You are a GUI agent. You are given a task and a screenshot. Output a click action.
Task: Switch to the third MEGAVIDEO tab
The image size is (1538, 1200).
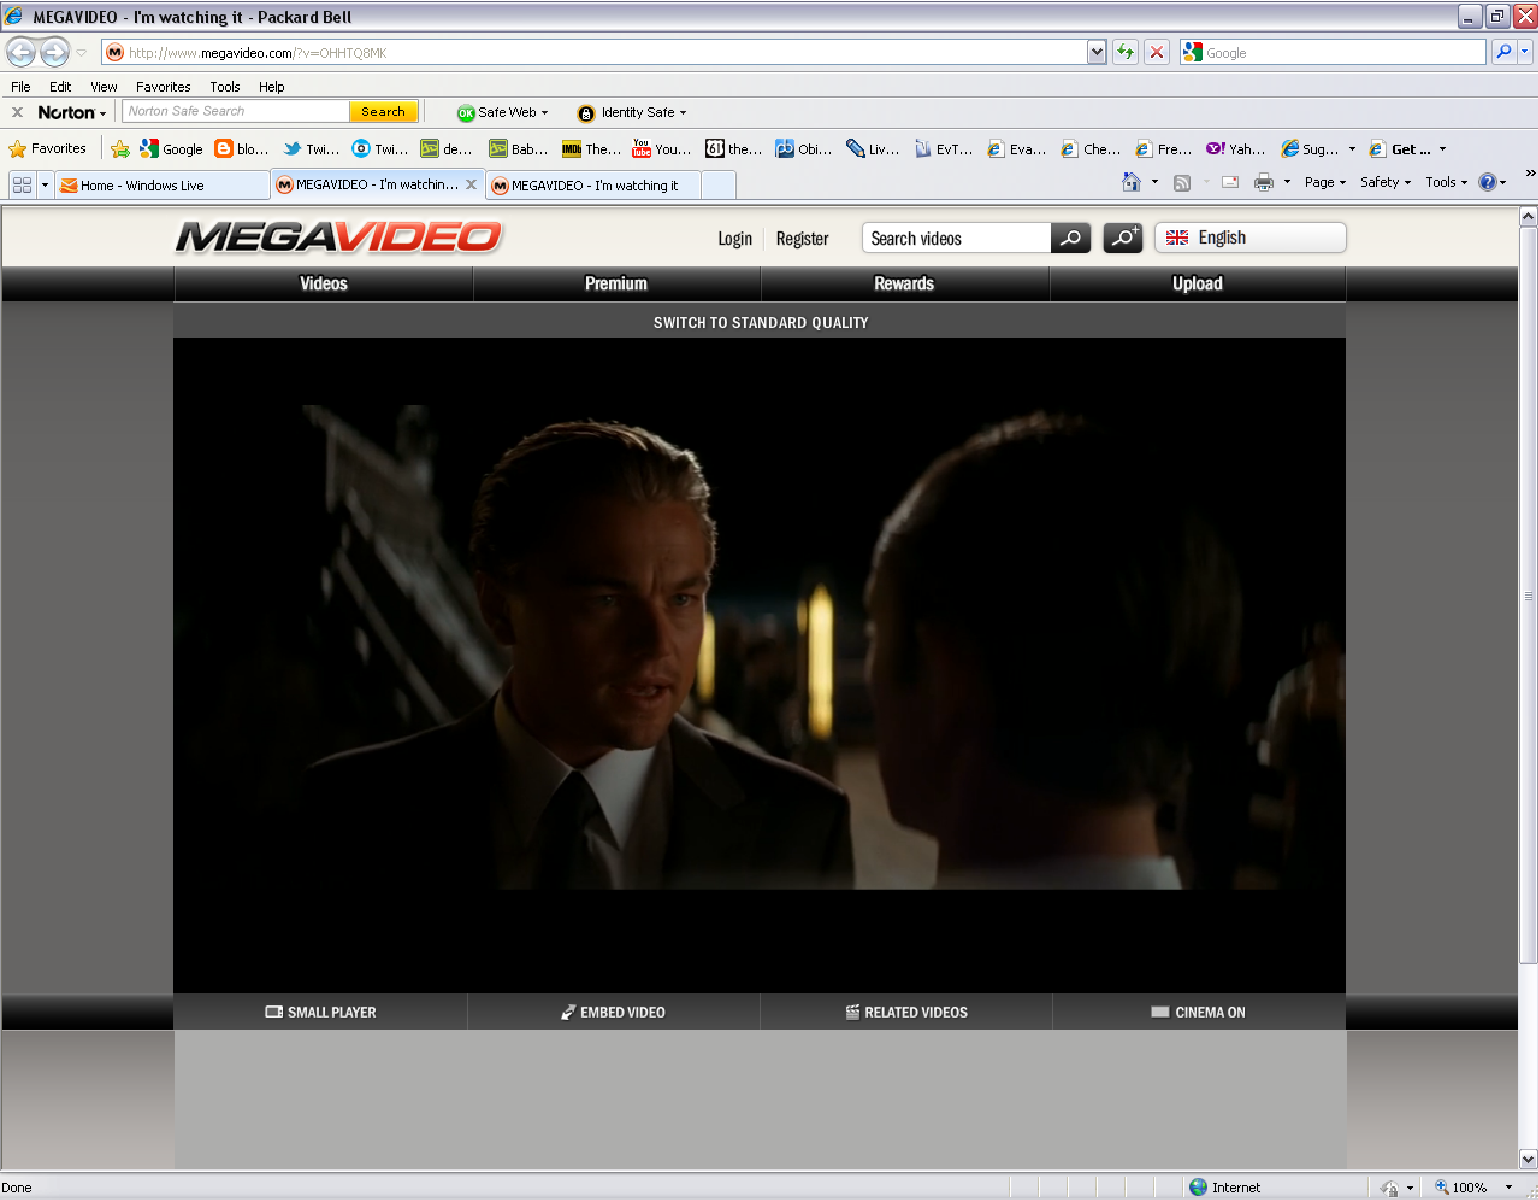pos(593,185)
